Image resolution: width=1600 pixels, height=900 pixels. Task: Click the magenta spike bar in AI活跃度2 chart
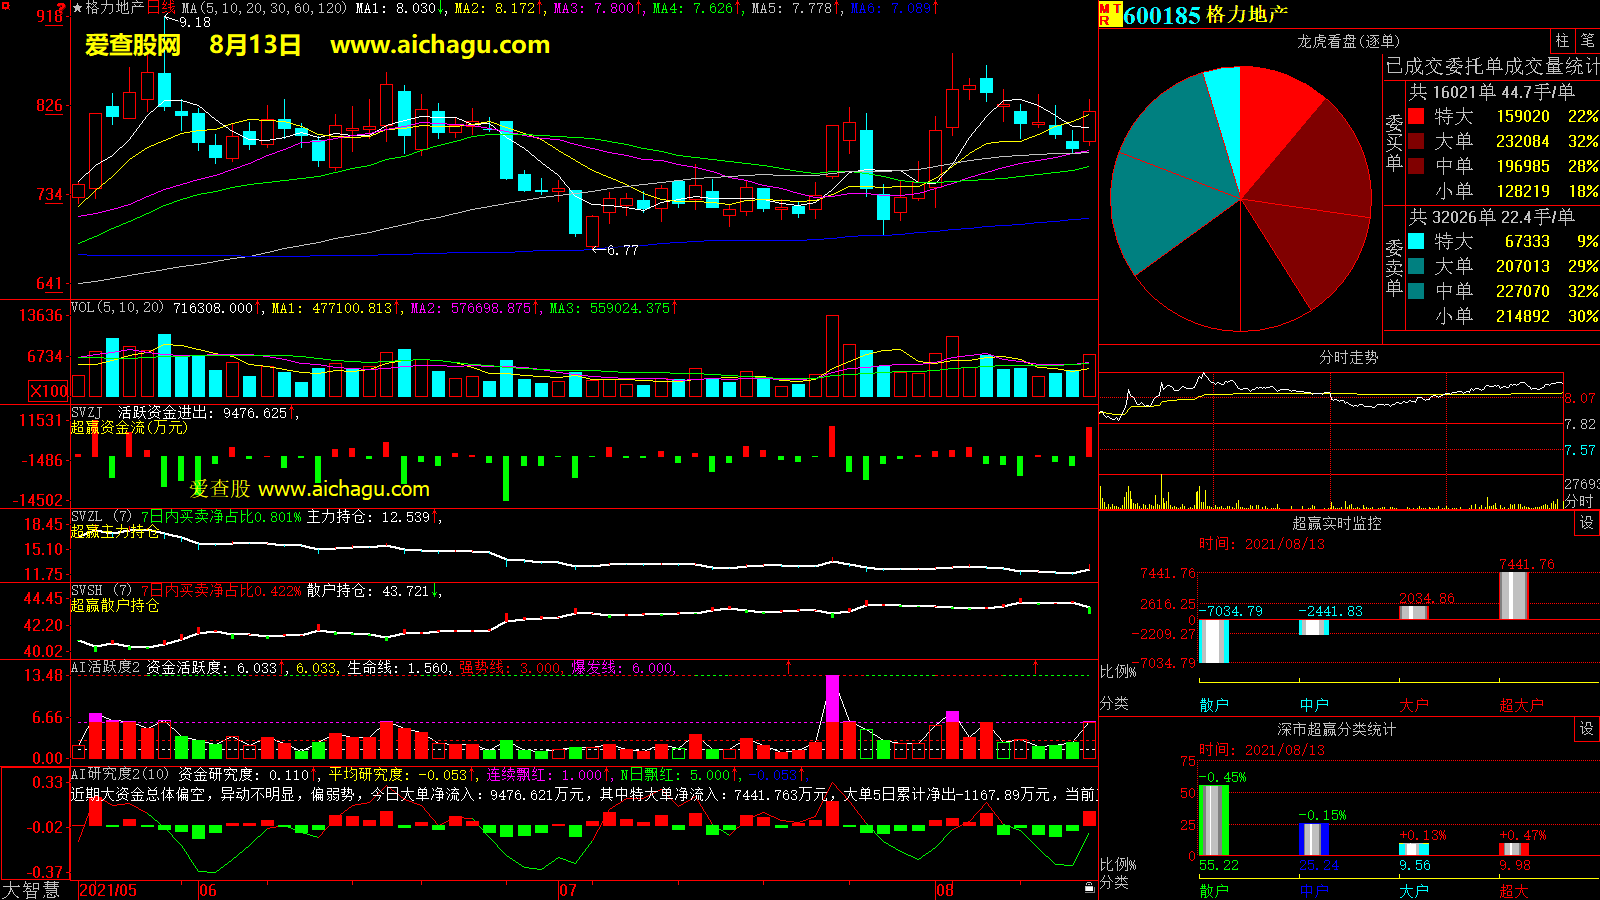tap(832, 698)
